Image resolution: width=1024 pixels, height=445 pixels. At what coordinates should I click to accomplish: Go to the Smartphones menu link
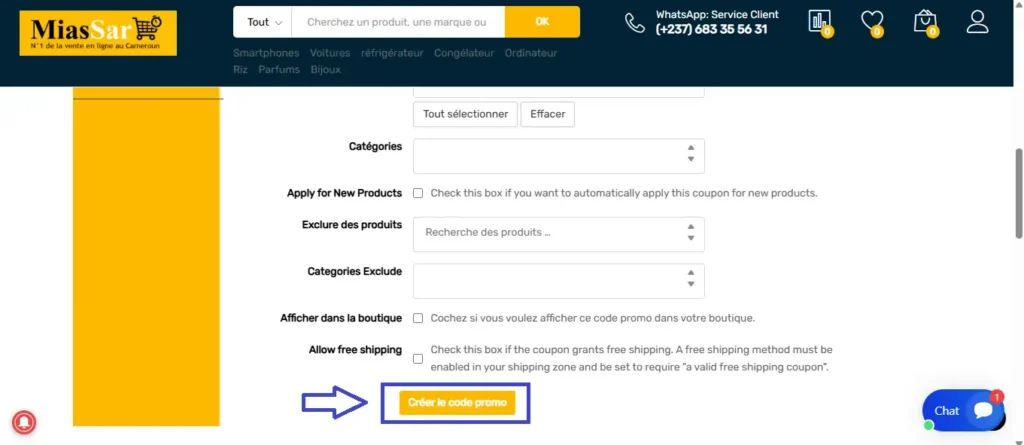tap(266, 53)
